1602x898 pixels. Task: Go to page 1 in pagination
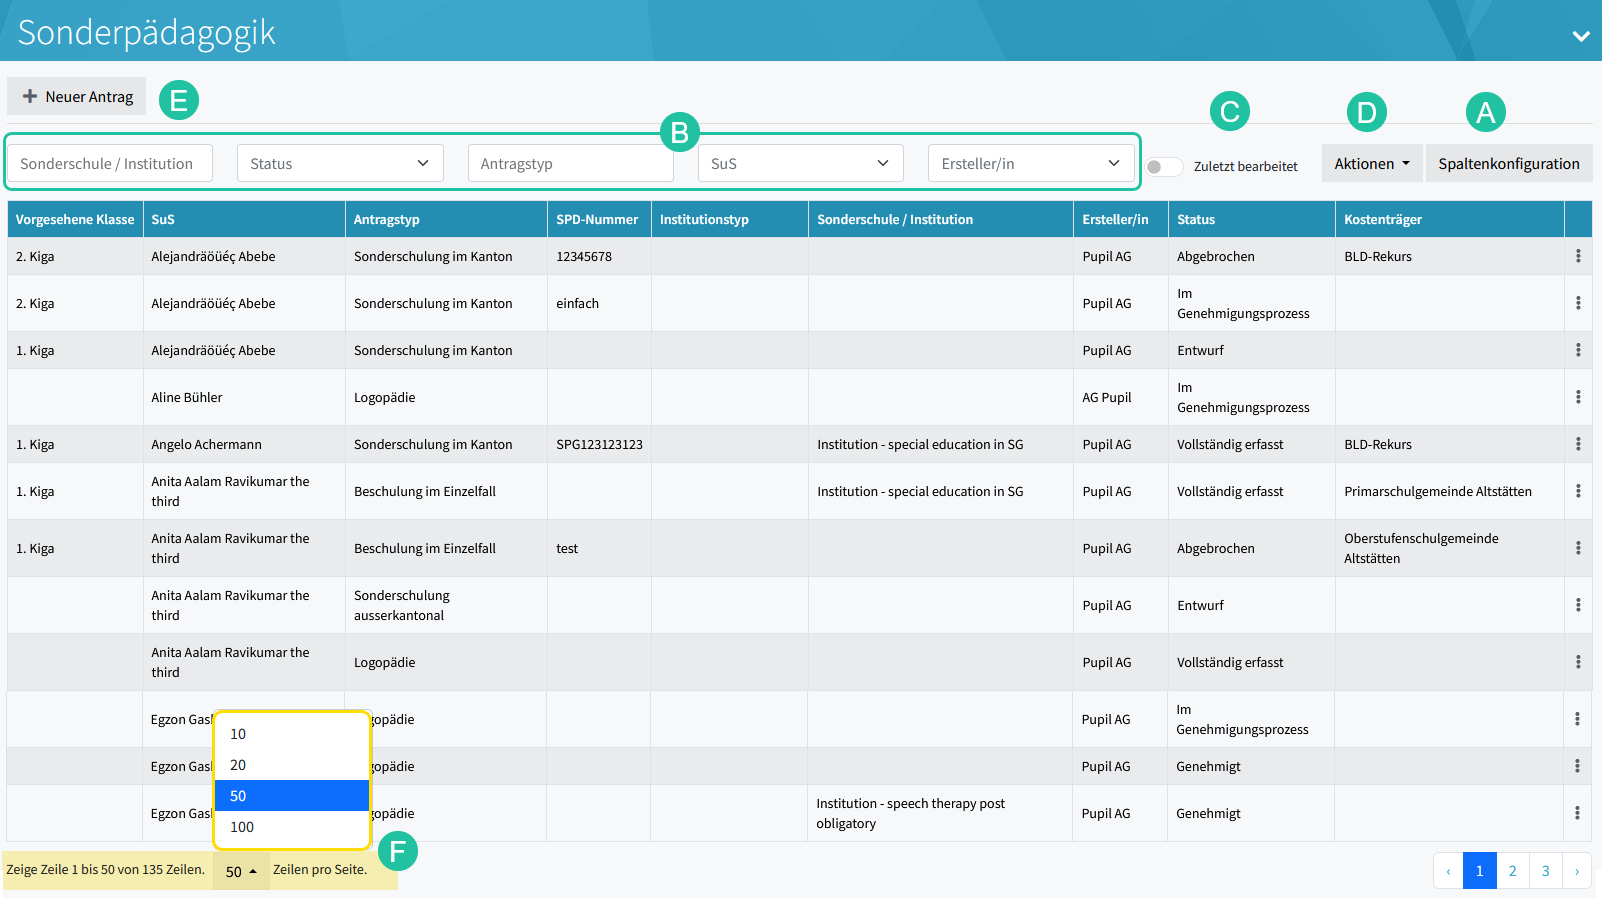click(1480, 871)
